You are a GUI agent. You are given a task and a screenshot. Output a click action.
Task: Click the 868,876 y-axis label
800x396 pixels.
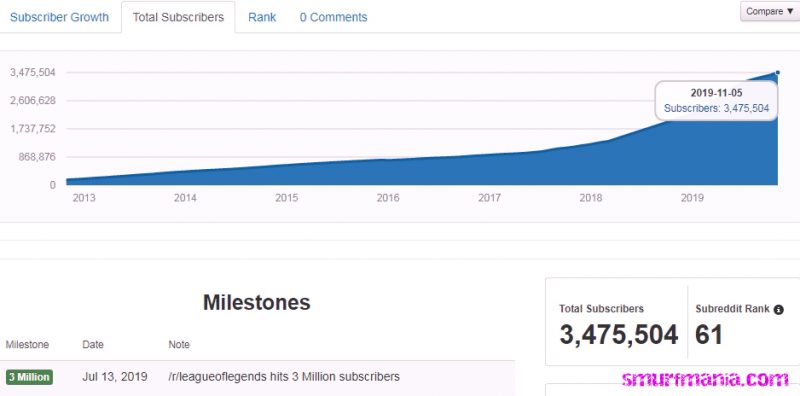(x=36, y=157)
